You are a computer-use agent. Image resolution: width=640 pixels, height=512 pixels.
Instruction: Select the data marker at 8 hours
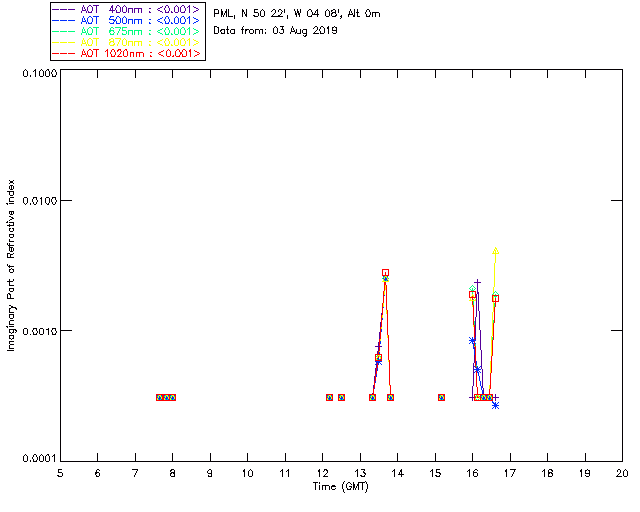(172, 397)
